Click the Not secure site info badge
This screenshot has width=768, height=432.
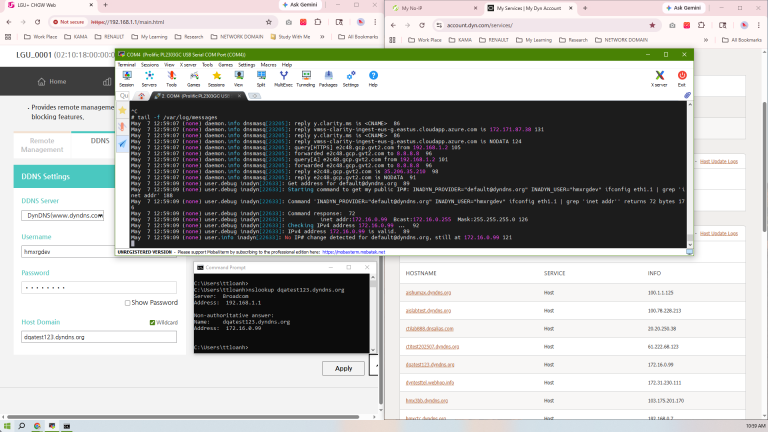(x=69, y=22)
